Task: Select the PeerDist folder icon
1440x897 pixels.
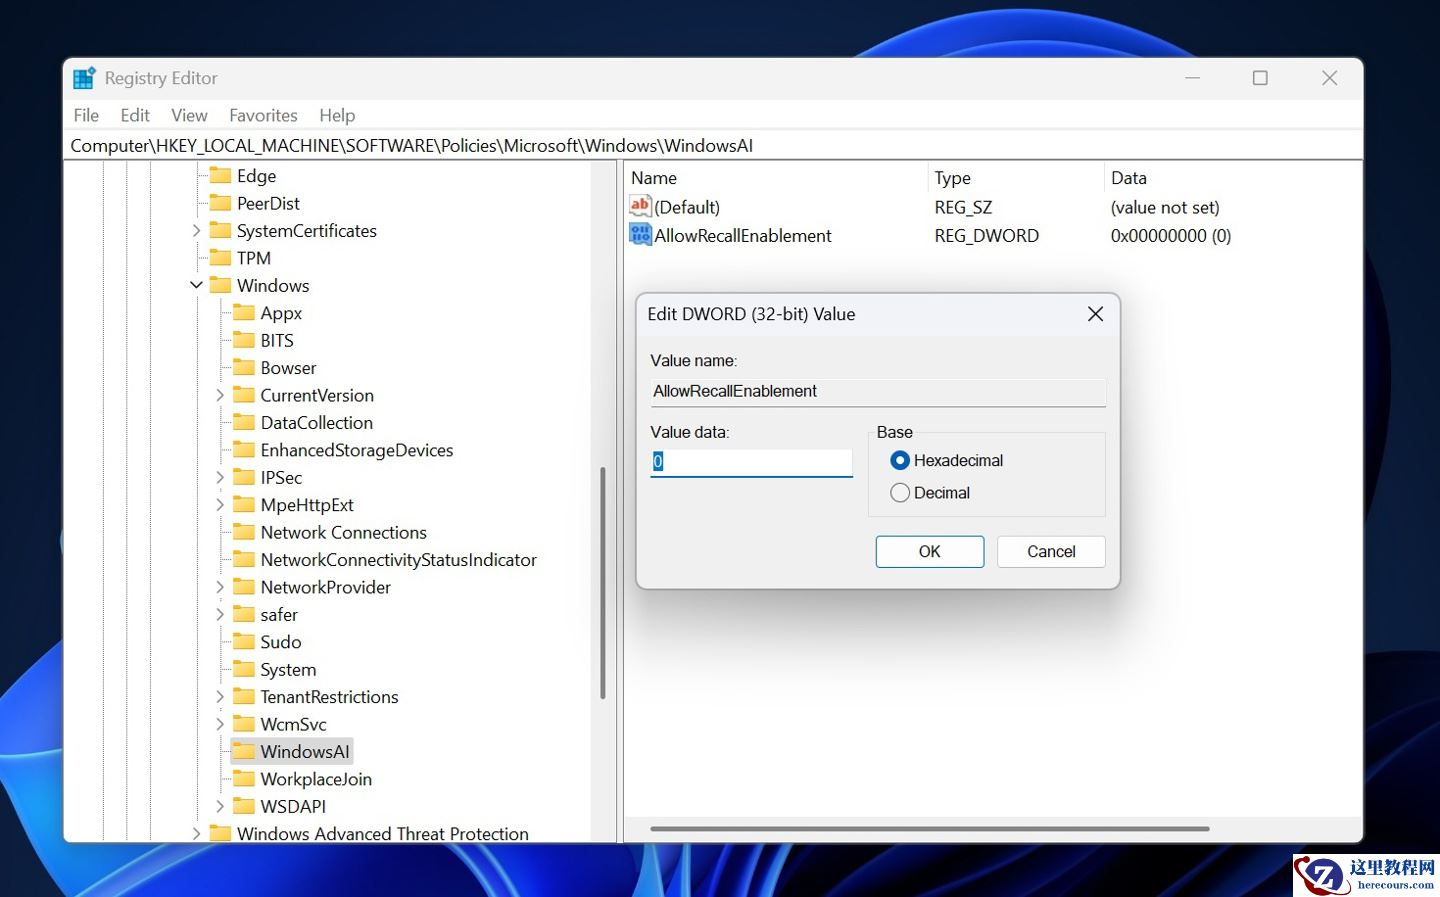Action: click(x=220, y=203)
